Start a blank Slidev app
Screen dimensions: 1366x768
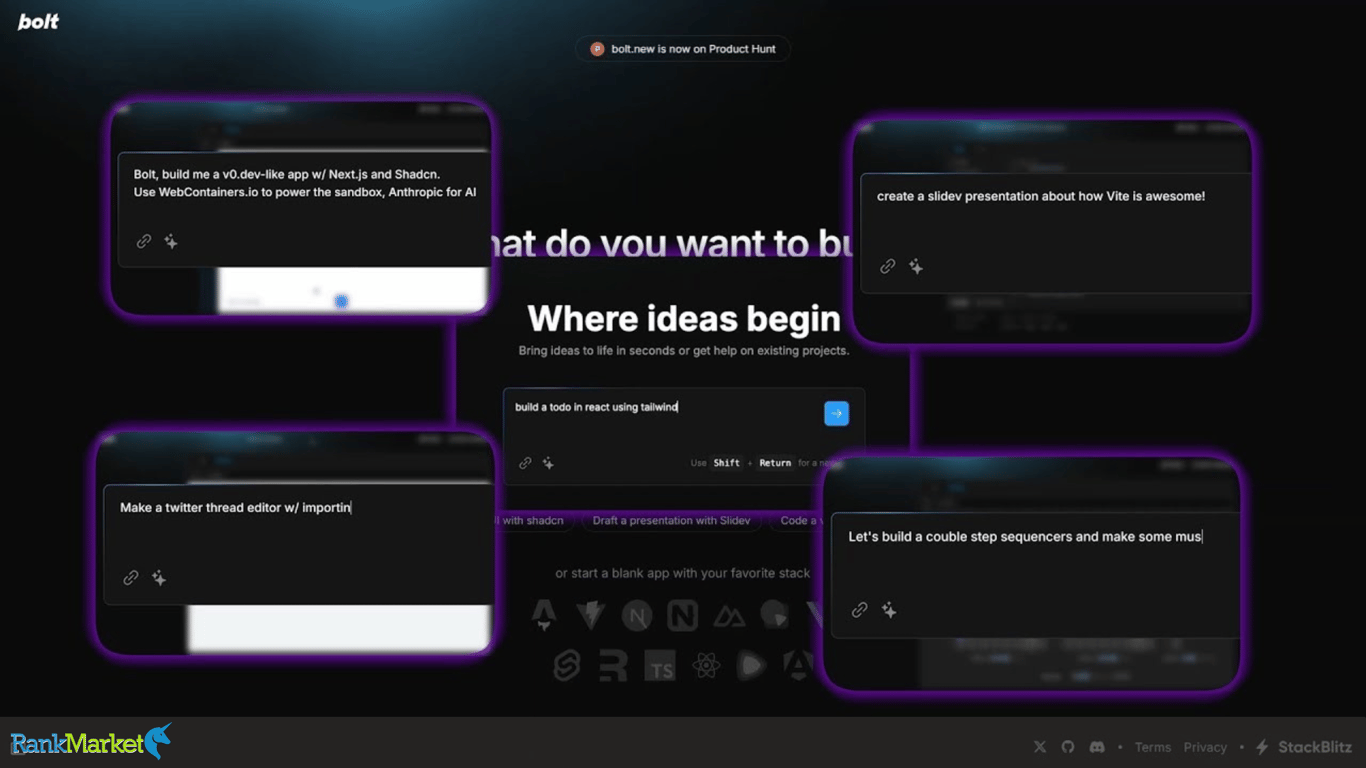774,614
